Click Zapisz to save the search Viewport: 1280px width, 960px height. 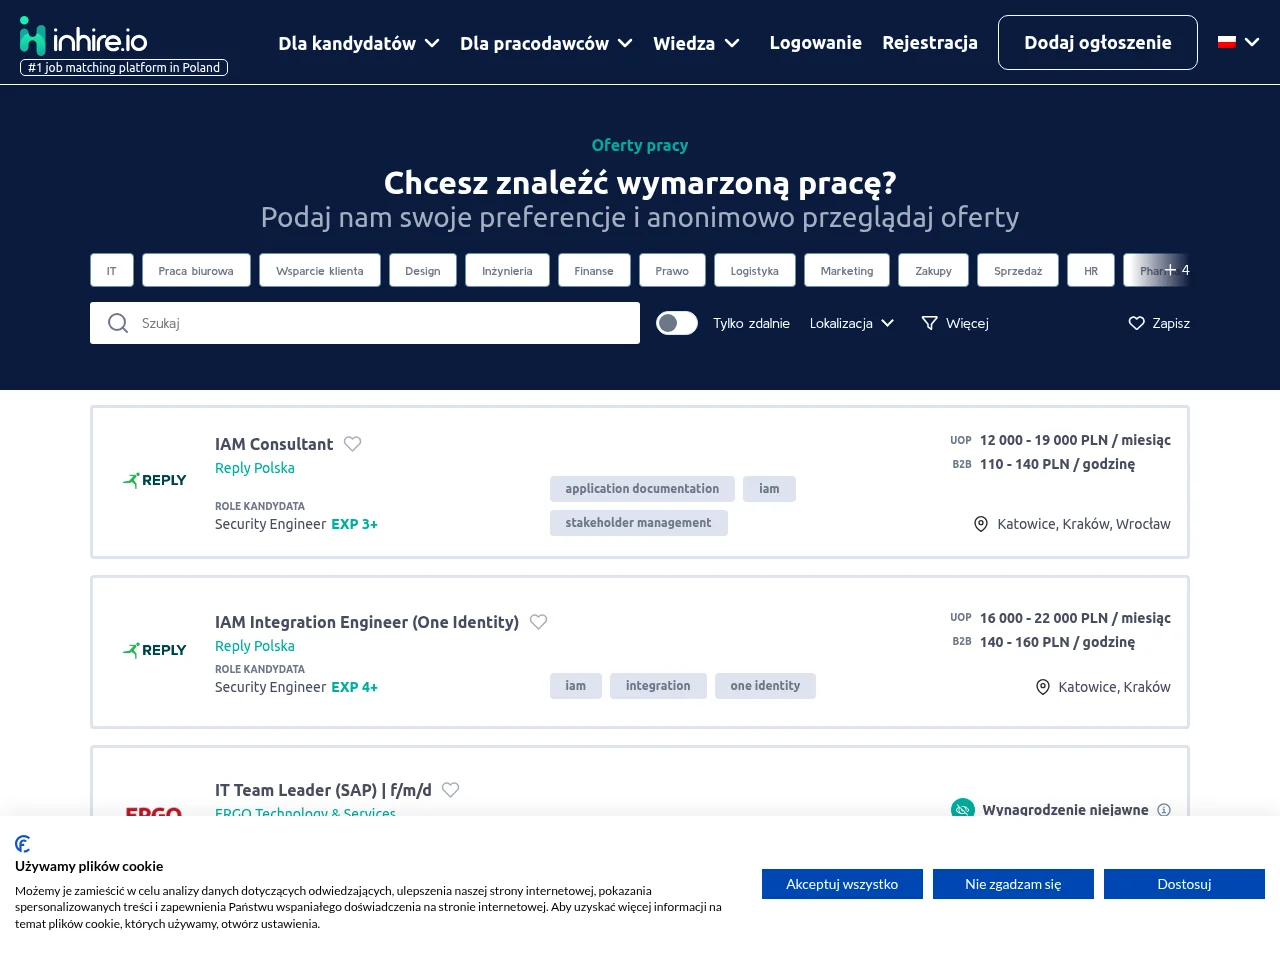[x=1159, y=323]
